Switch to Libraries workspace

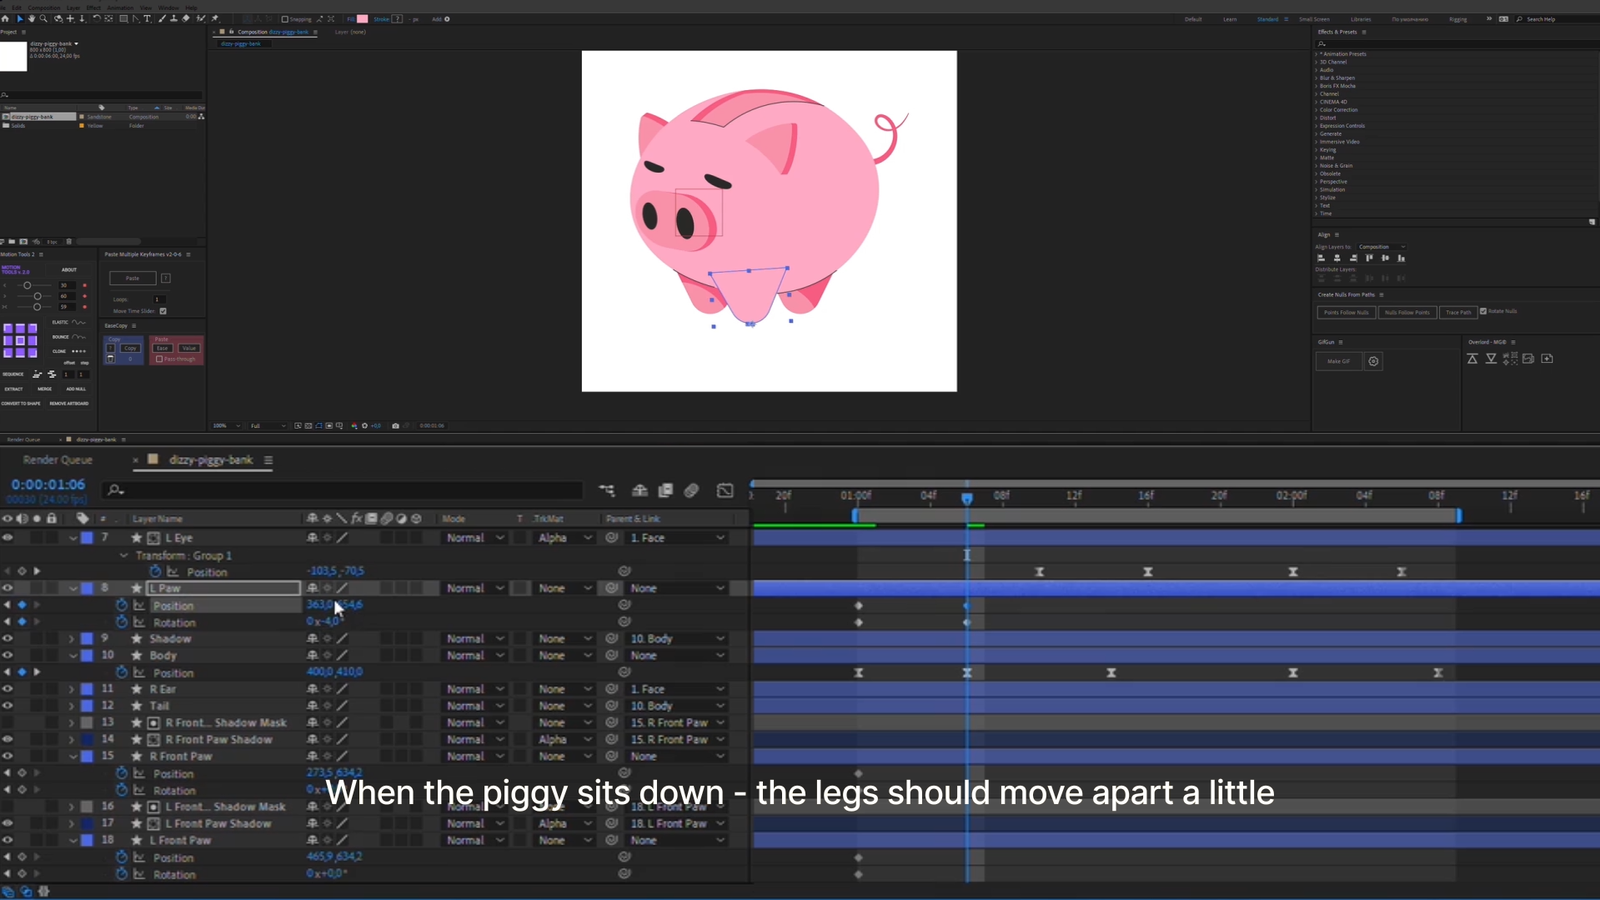[1361, 19]
